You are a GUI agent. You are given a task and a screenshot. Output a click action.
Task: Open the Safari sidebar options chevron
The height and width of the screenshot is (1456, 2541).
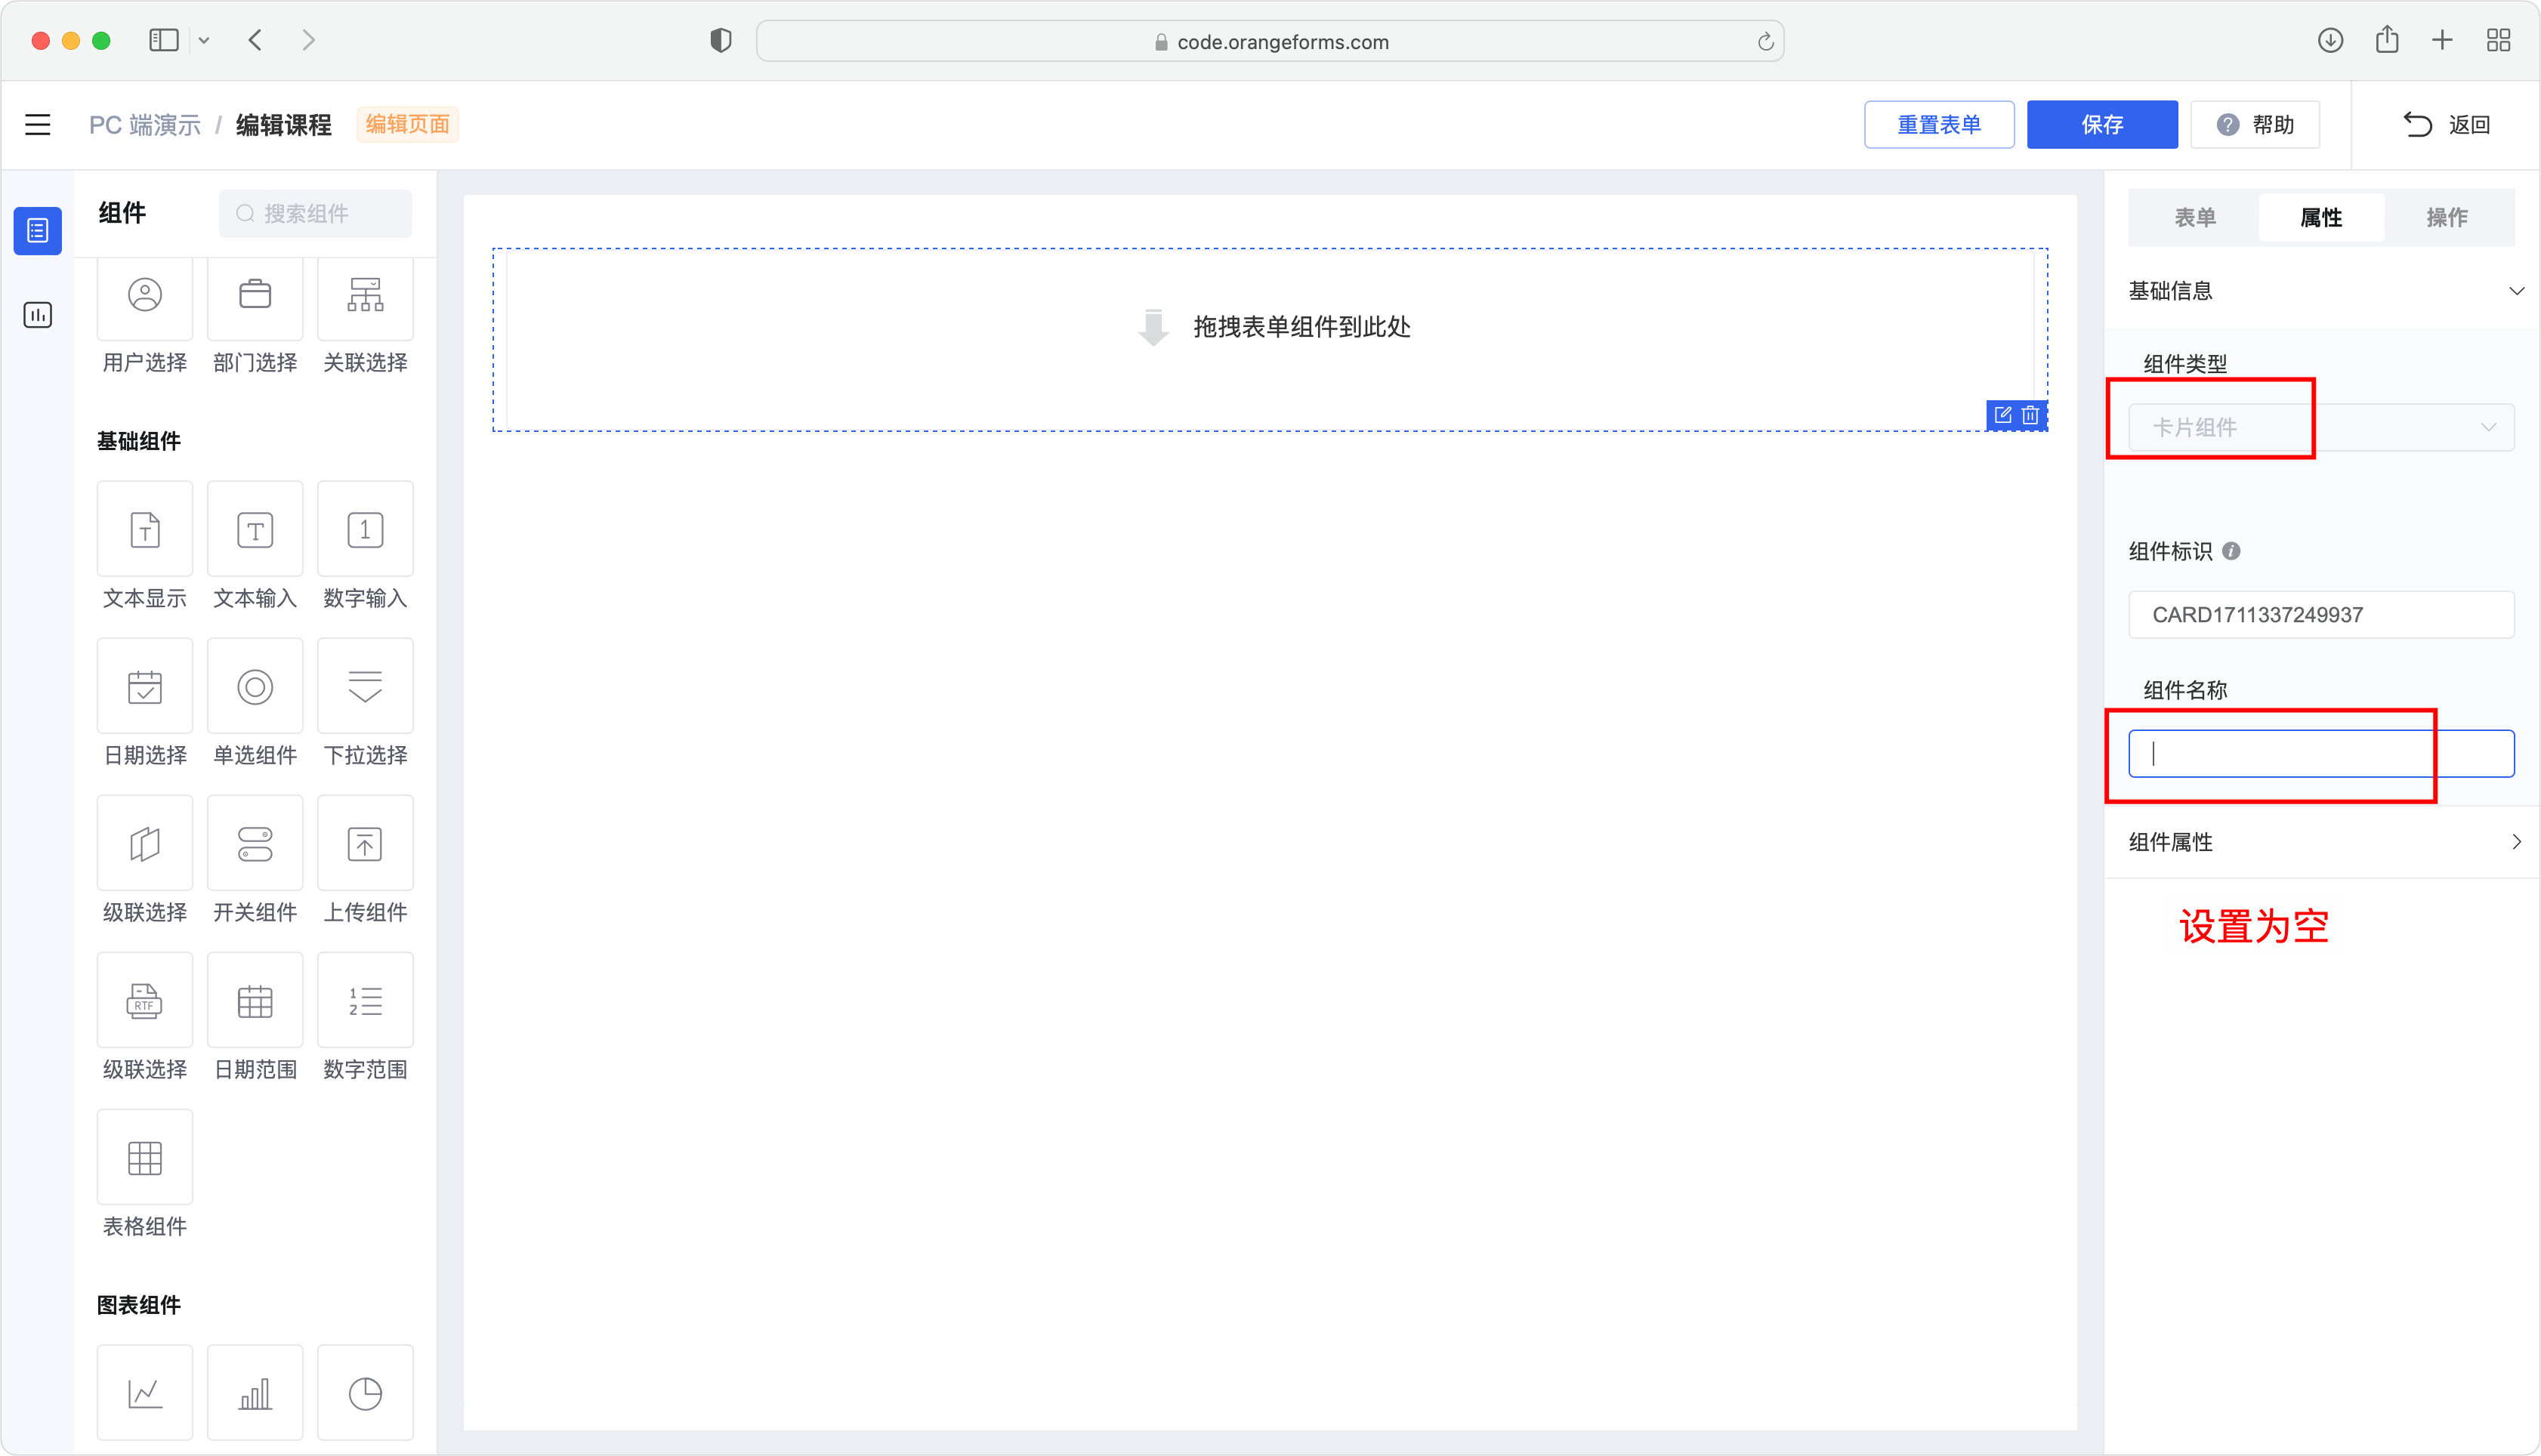204,41
